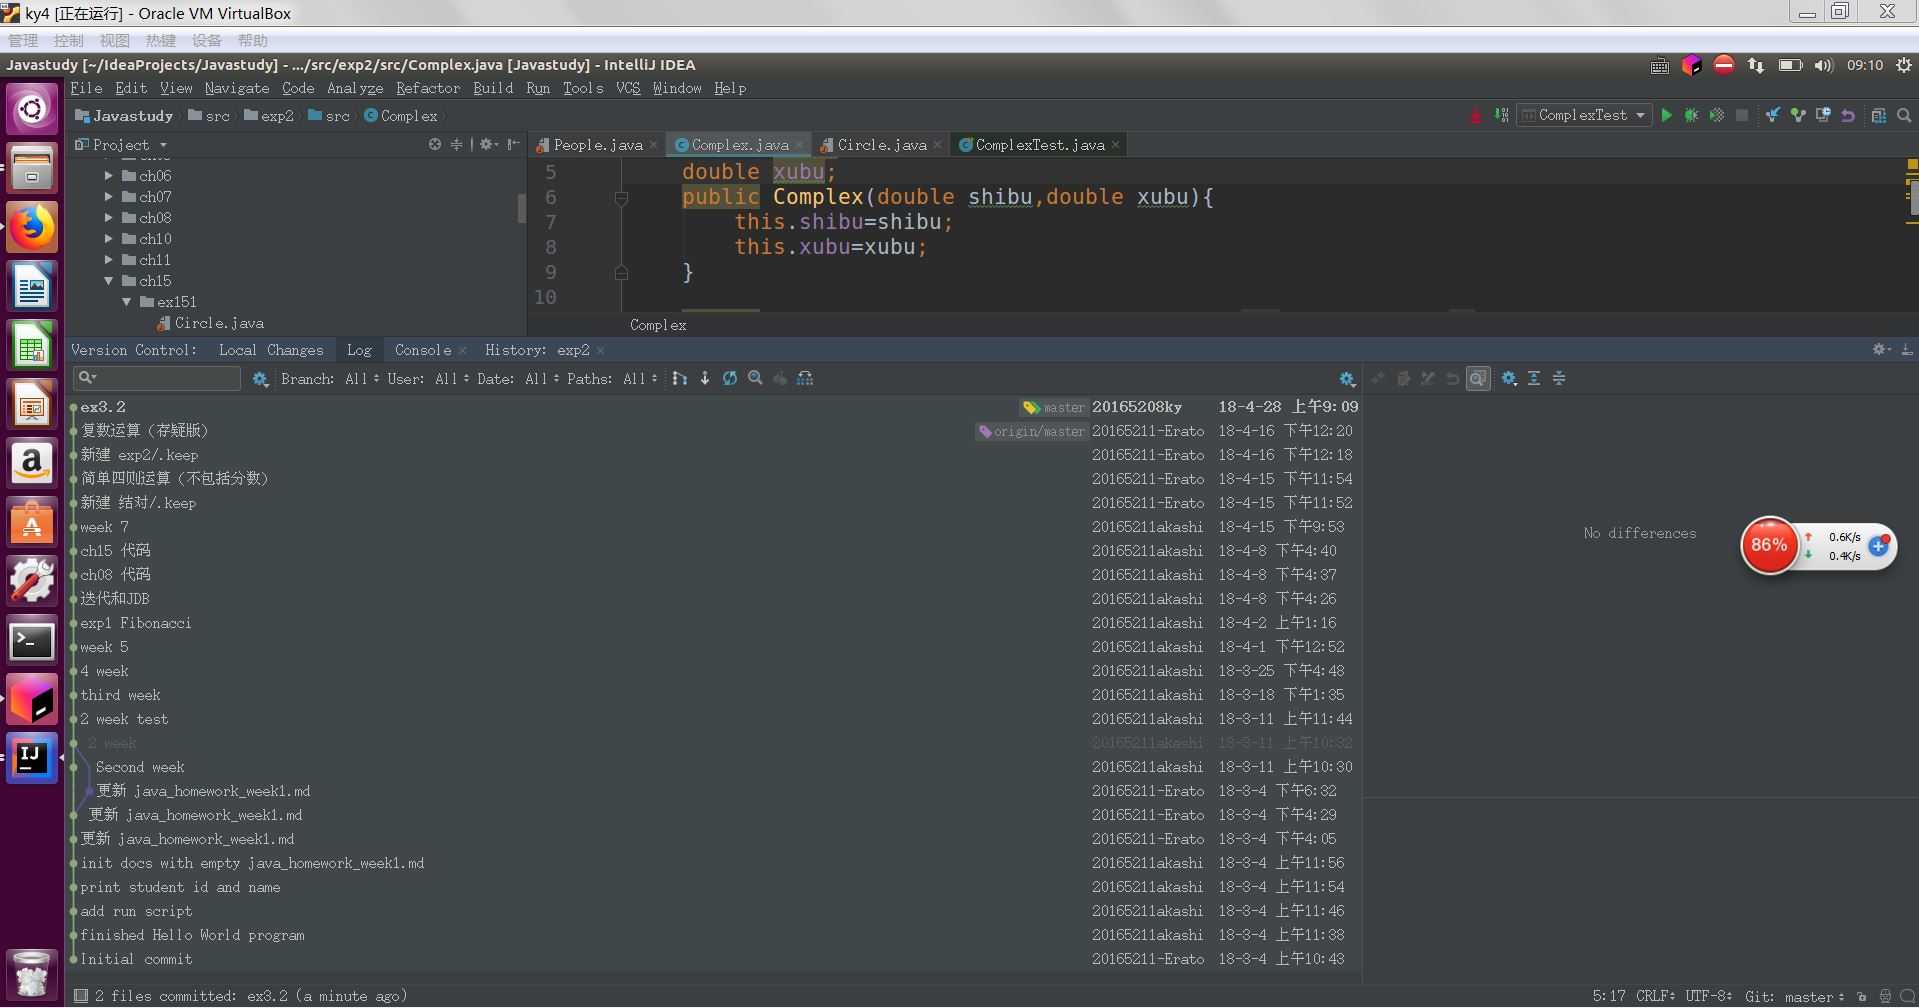Click the VCS Commit icon in toolbar
Image resolution: width=1919 pixels, height=1008 pixels.
tap(1798, 116)
